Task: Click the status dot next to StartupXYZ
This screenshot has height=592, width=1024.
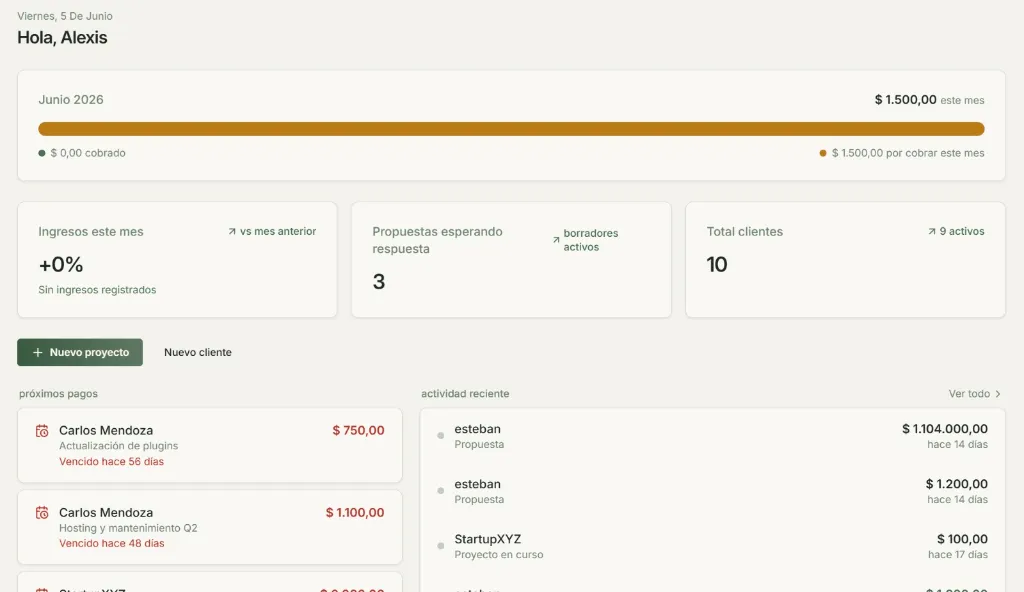Action: coord(441,546)
